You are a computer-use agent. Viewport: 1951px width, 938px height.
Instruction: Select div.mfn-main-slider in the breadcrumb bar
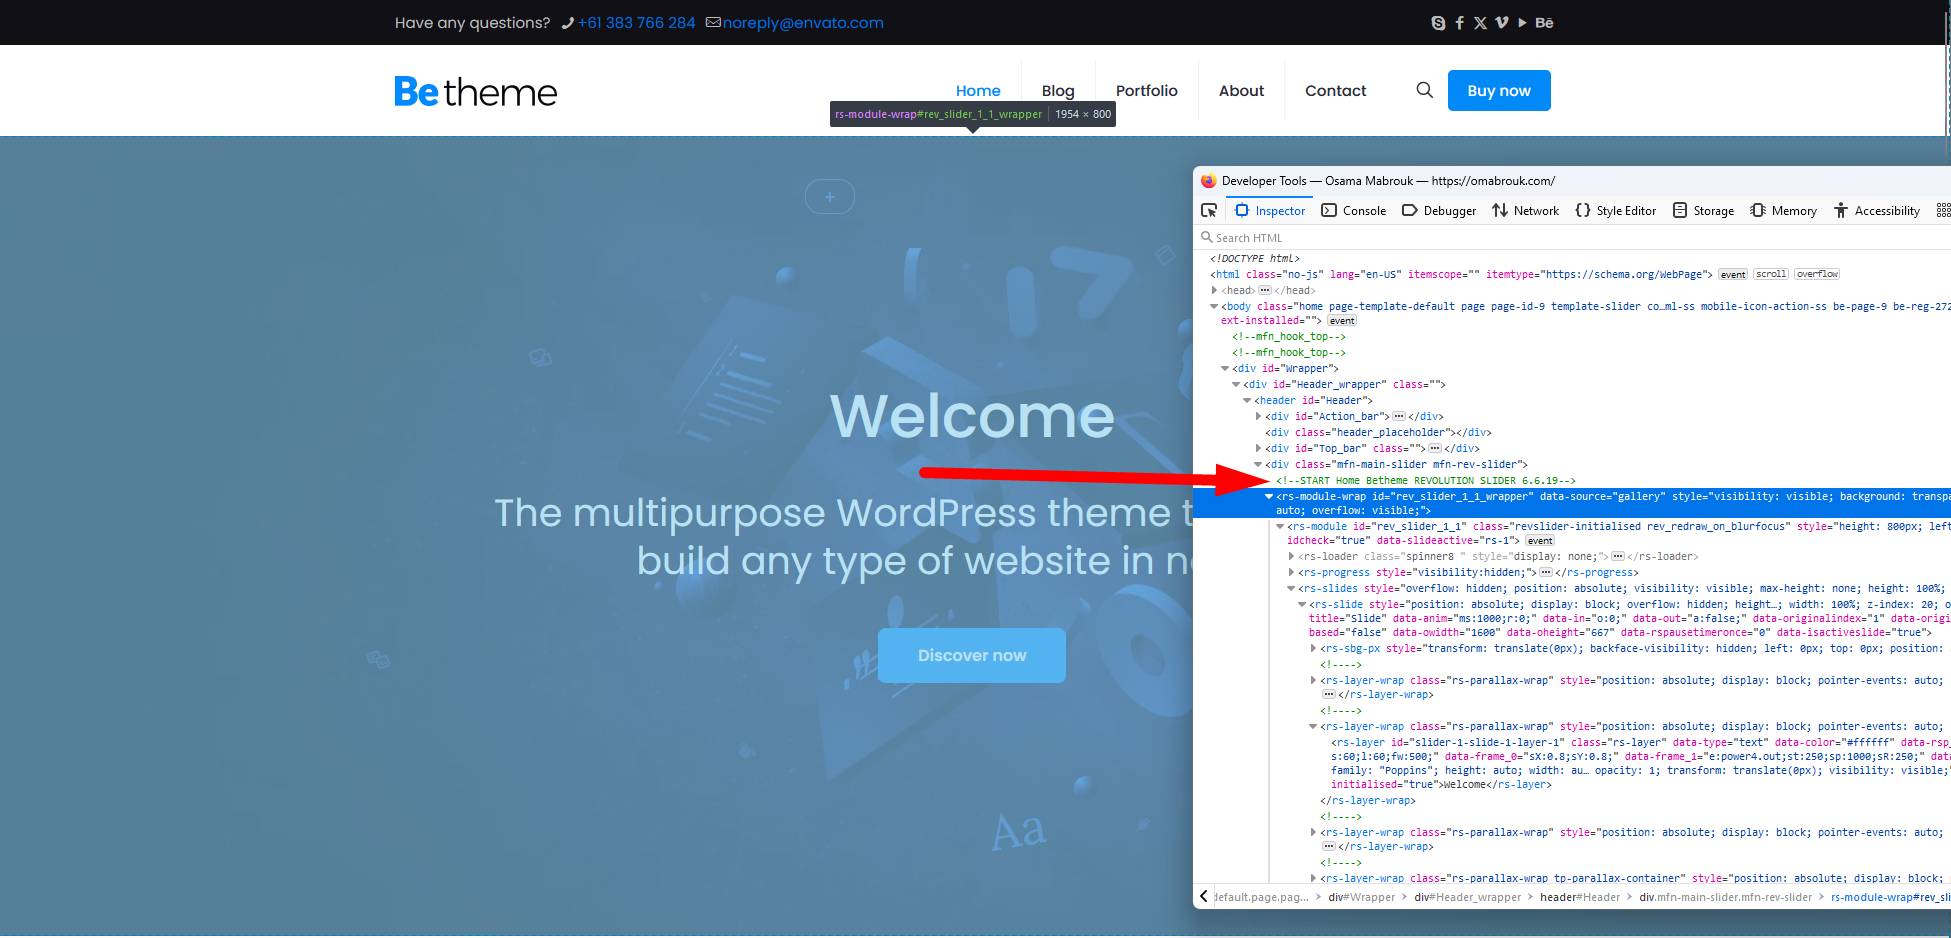[x=1725, y=897]
